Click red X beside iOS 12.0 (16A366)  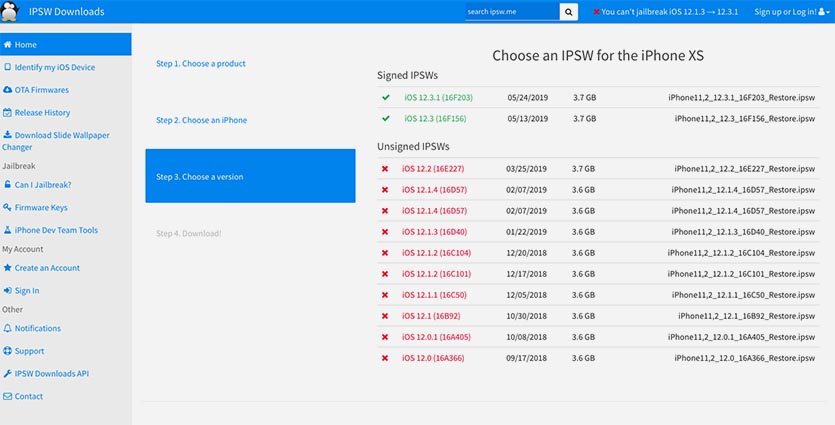coord(384,358)
